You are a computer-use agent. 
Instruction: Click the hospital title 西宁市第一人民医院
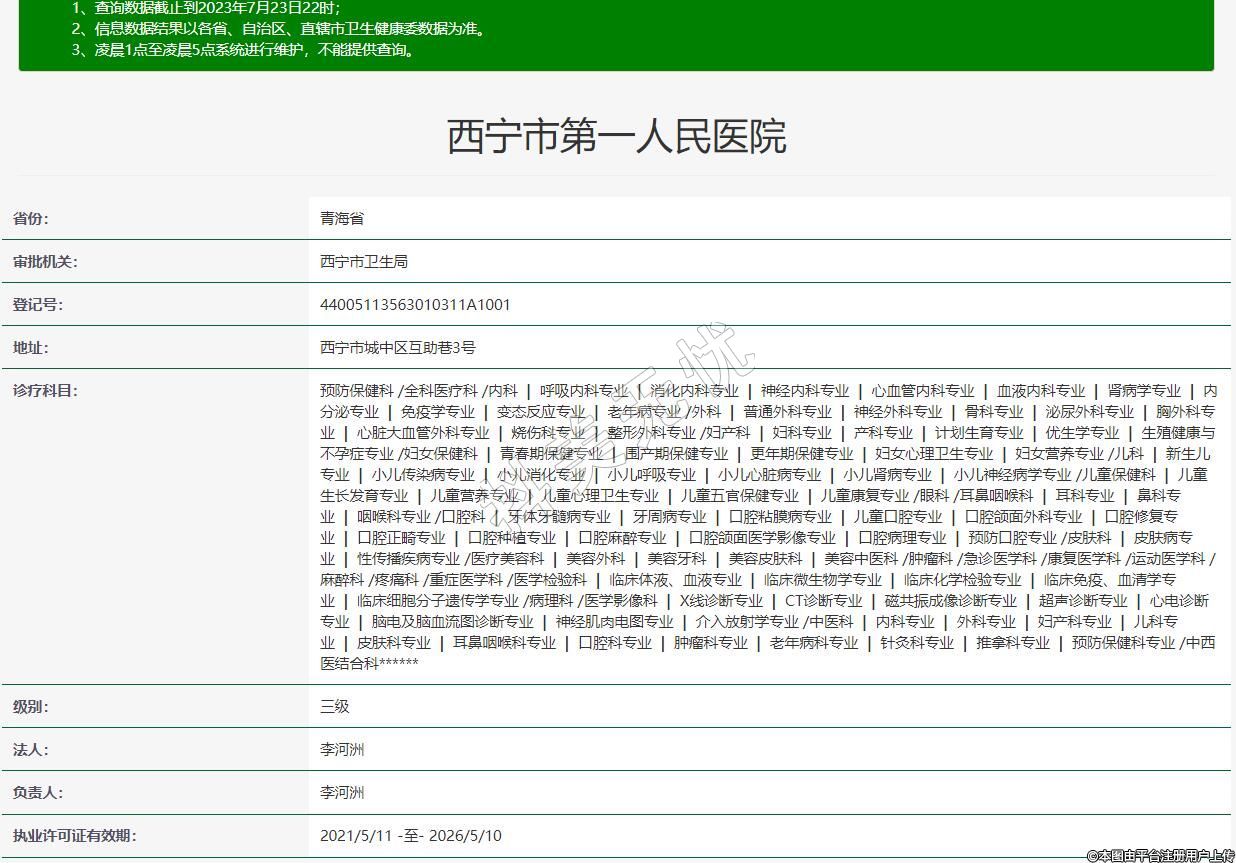pyautogui.click(x=616, y=136)
